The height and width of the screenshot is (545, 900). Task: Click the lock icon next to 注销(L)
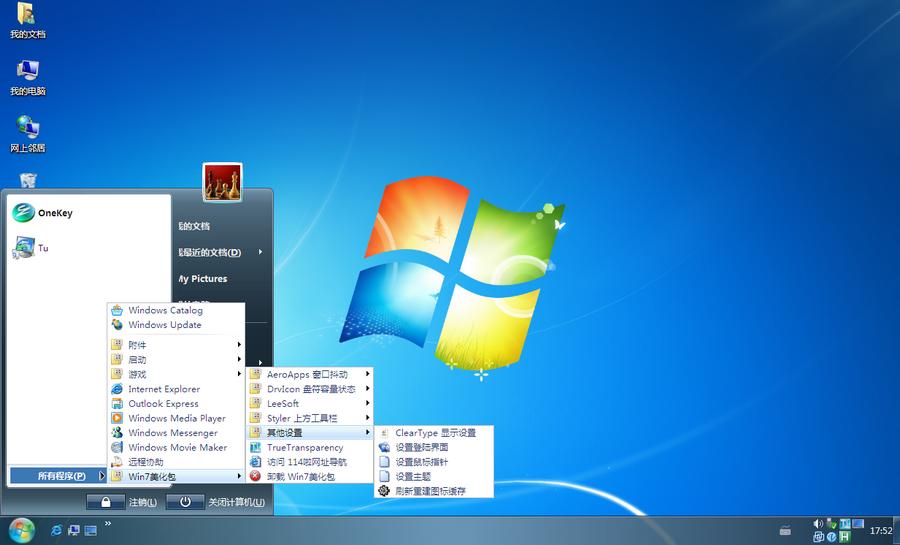coord(106,502)
